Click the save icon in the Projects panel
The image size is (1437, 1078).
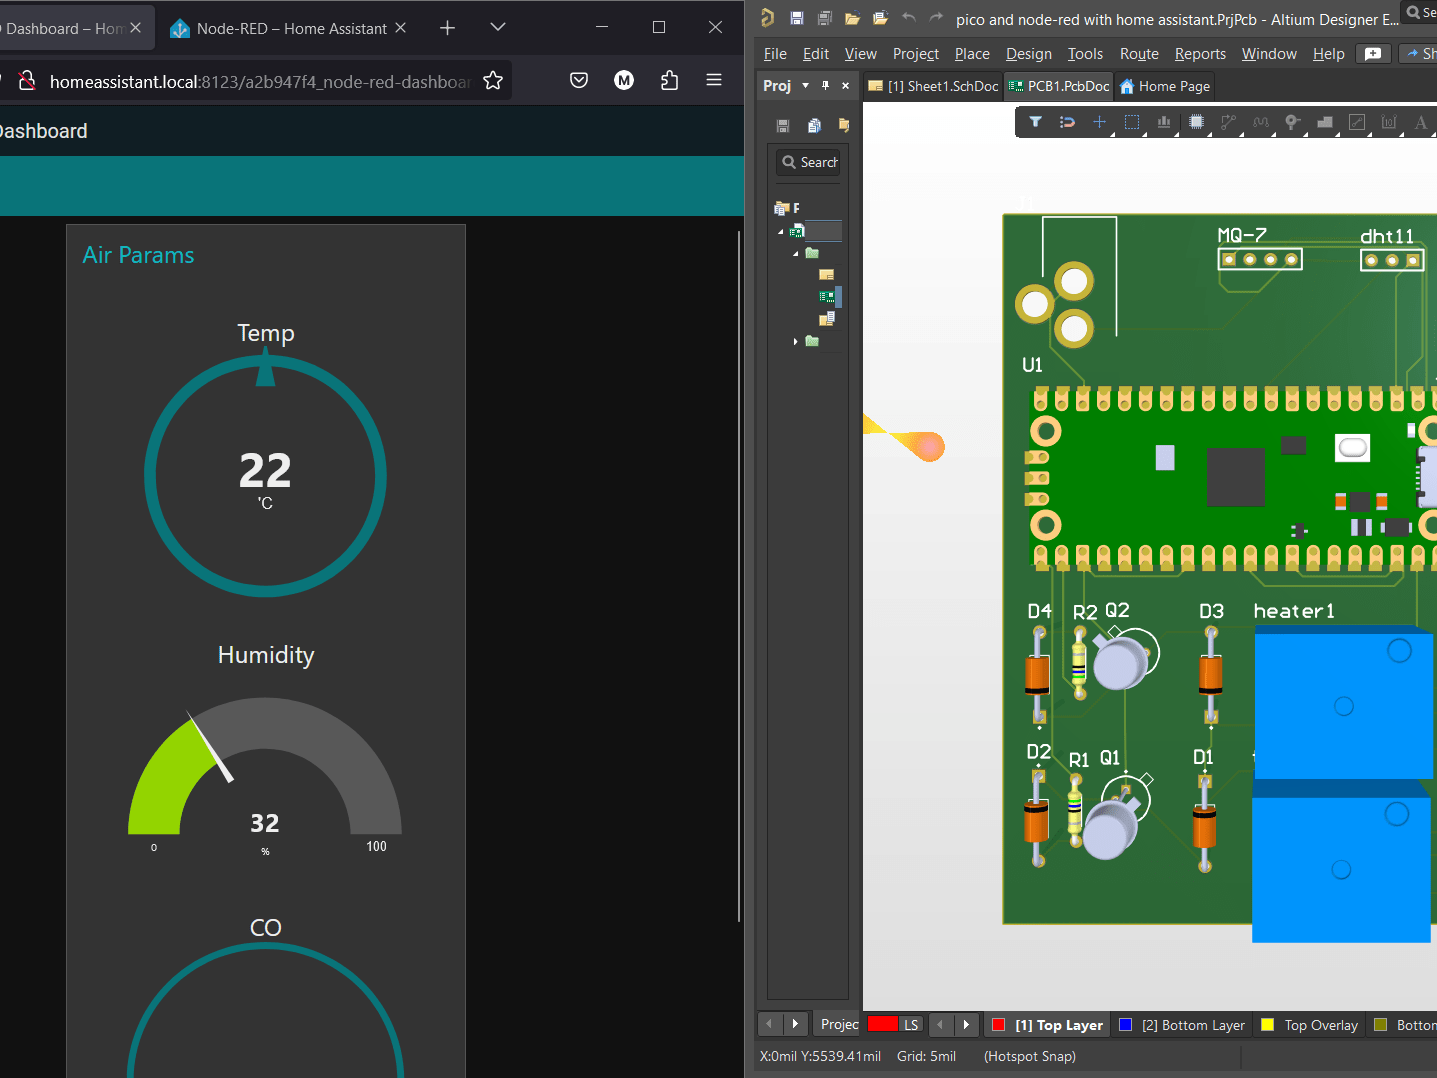pyautogui.click(x=783, y=124)
